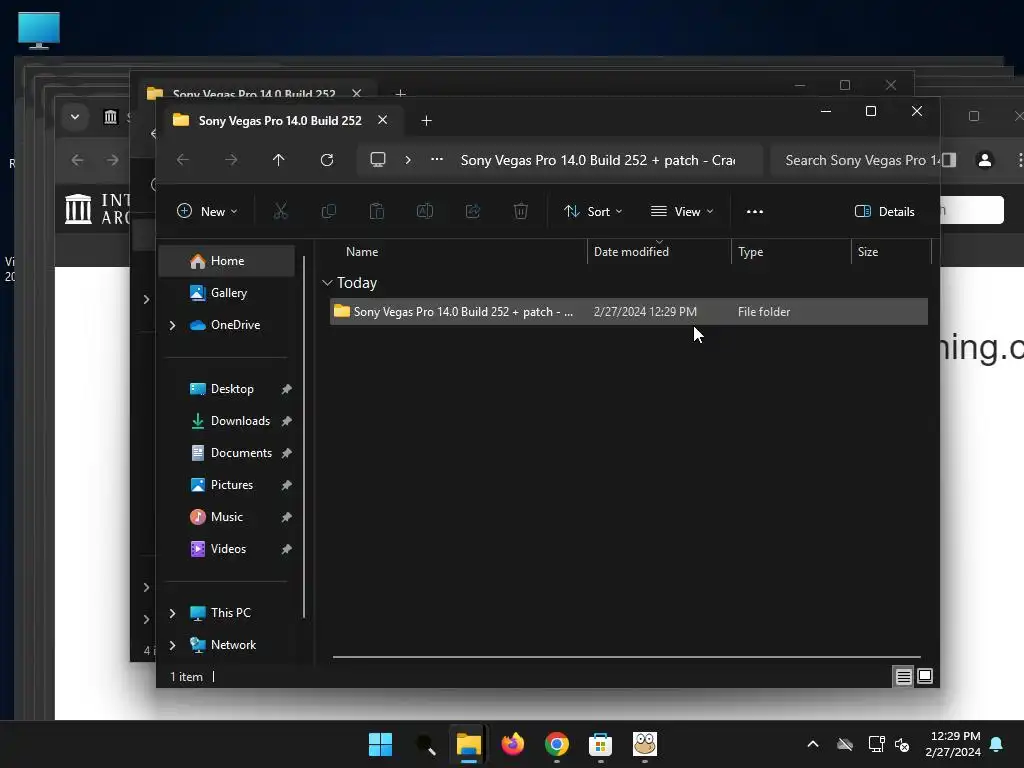Toggle the Details pane
This screenshot has height=768, width=1024.
[884, 211]
